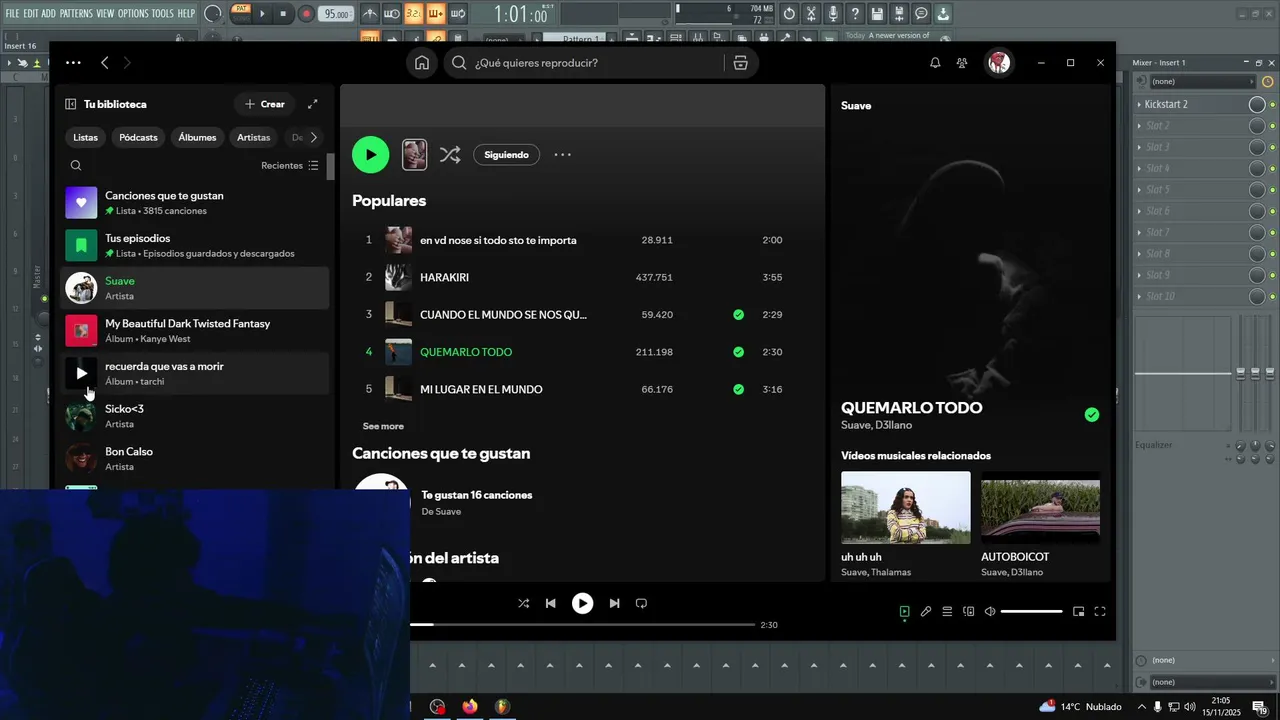Play recuerda que vas a morir album
Viewport: 1280px width, 720px height.
tap(81, 374)
